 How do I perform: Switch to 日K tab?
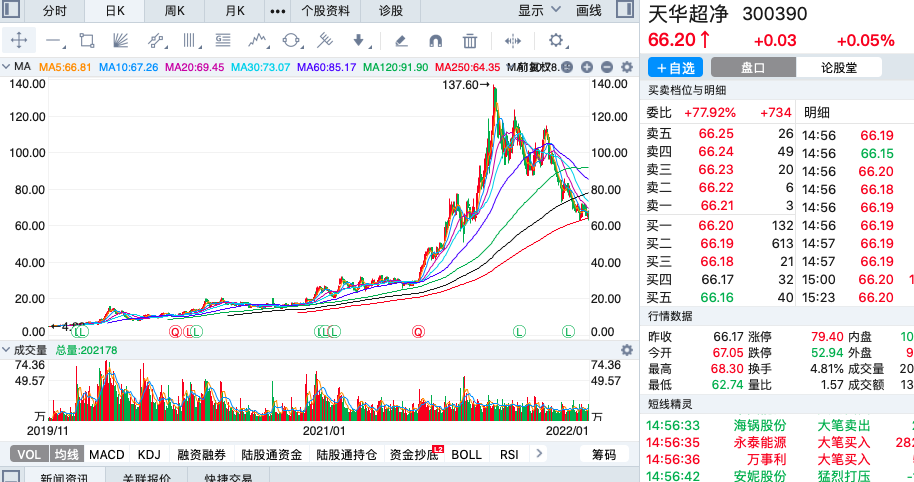(x=115, y=11)
